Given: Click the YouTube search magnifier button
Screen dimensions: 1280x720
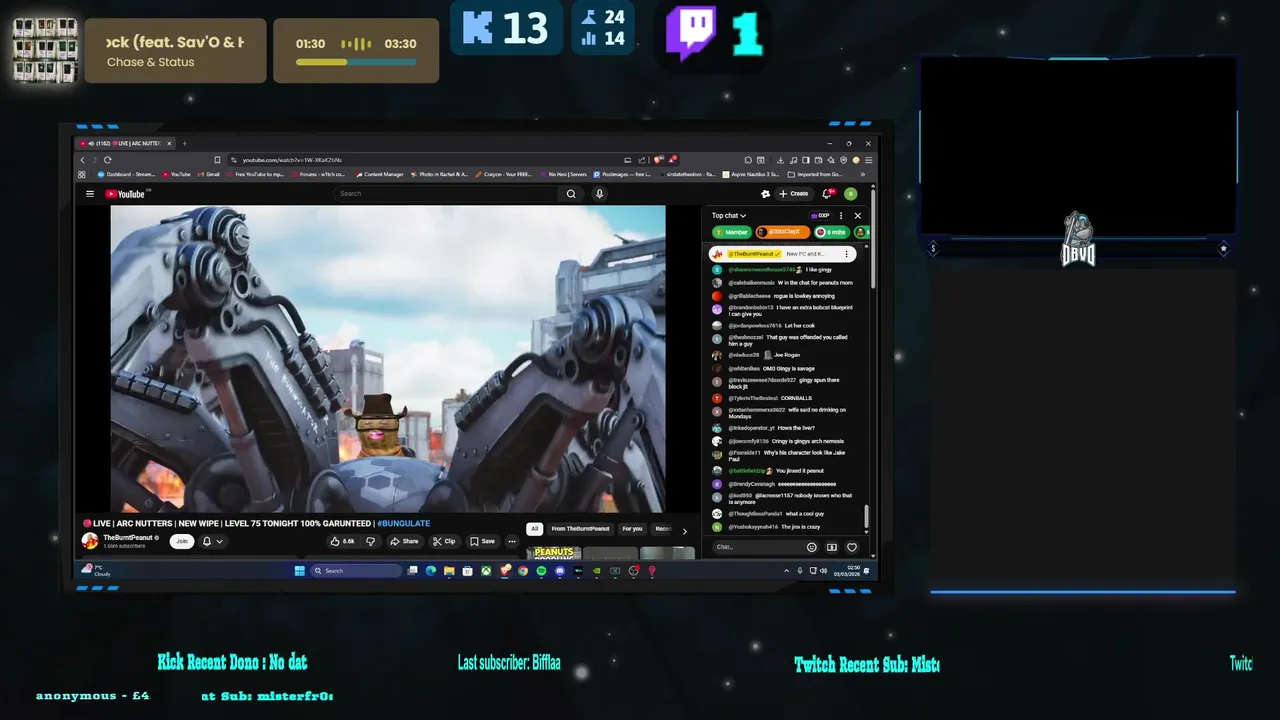Looking at the screenshot, I should click(571, 194).
